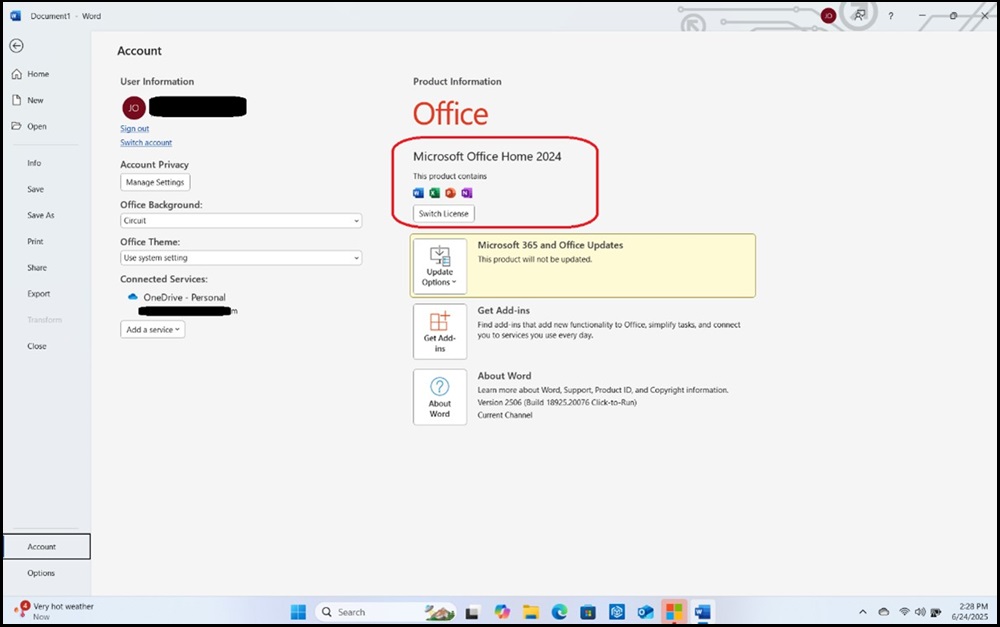The width and height of the screenshot is (1000, 627).
Task: Select Export from the sidebar menu
Action: point(39,293)
